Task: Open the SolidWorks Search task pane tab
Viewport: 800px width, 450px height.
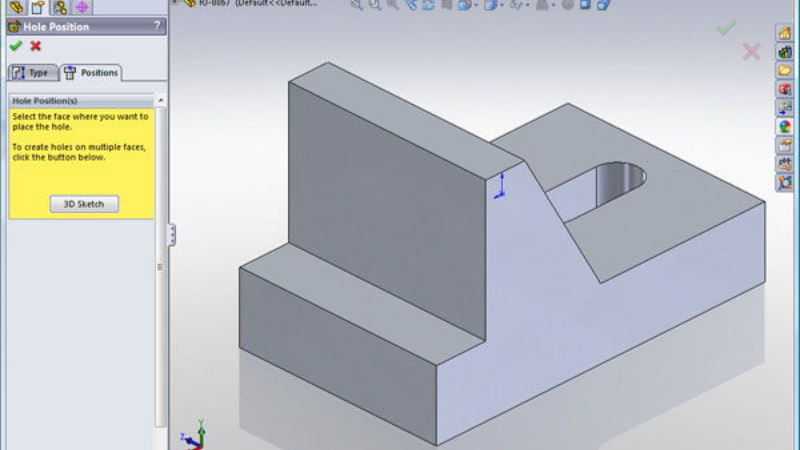Action: [785, 89]
